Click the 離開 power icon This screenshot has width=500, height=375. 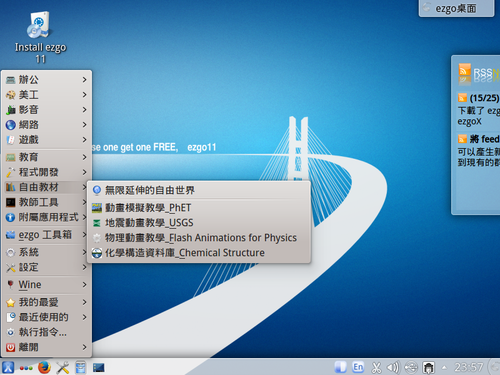pyautogui.click(x=11, y=347)
